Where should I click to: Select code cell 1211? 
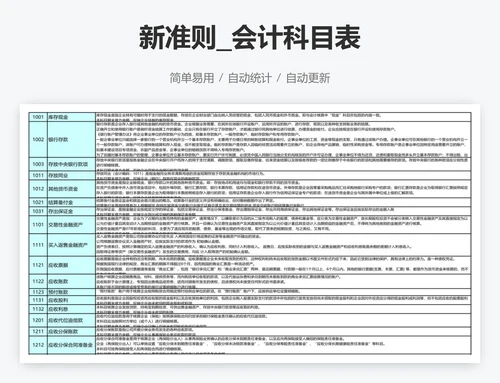[38, 332]
